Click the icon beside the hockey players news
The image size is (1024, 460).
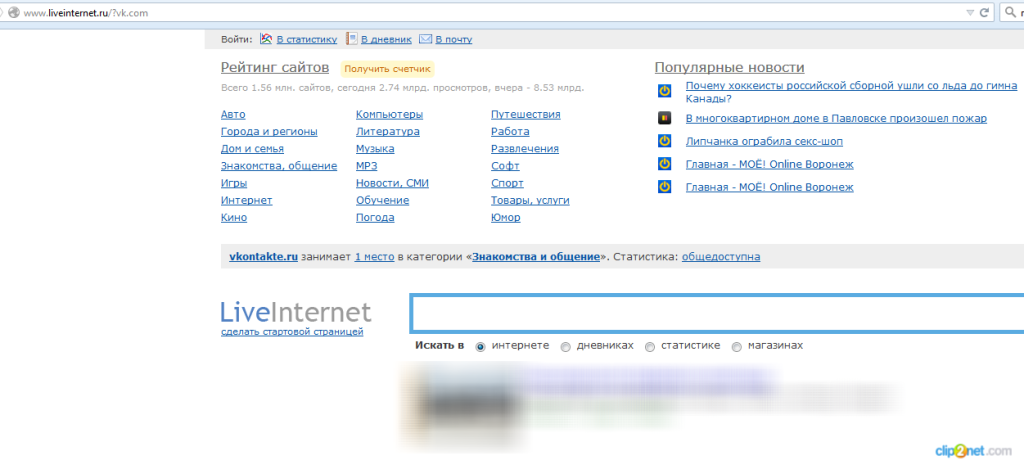click(664, 91)
